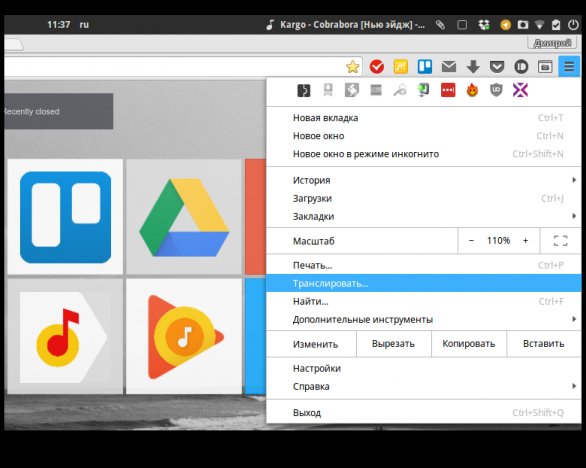Open Загрузки from the menu
586x468 pixels.
coord(424,198)
